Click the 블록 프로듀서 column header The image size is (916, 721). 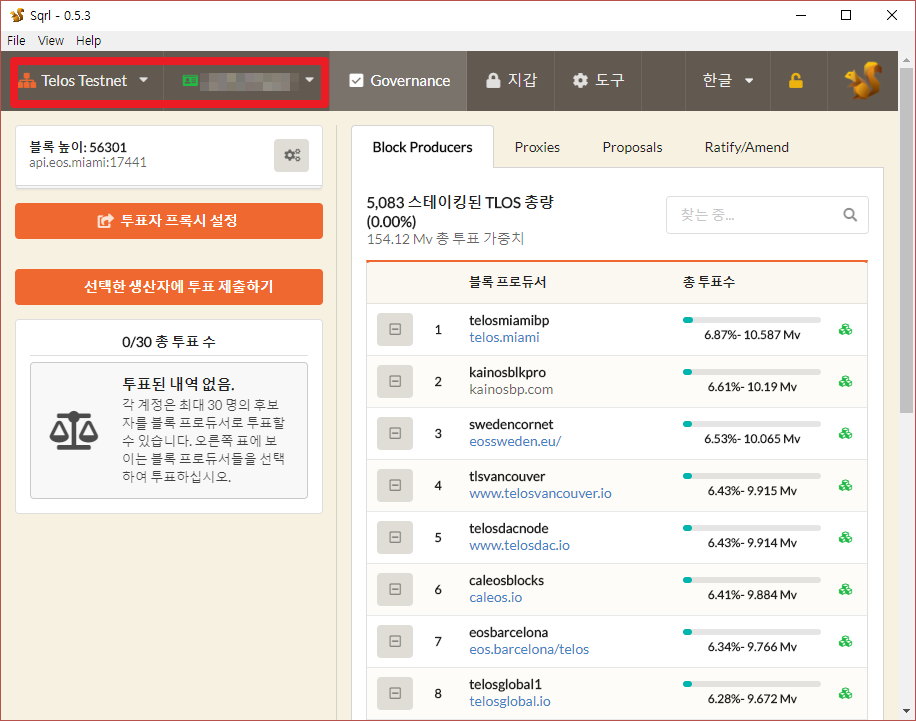coord(507,282)
